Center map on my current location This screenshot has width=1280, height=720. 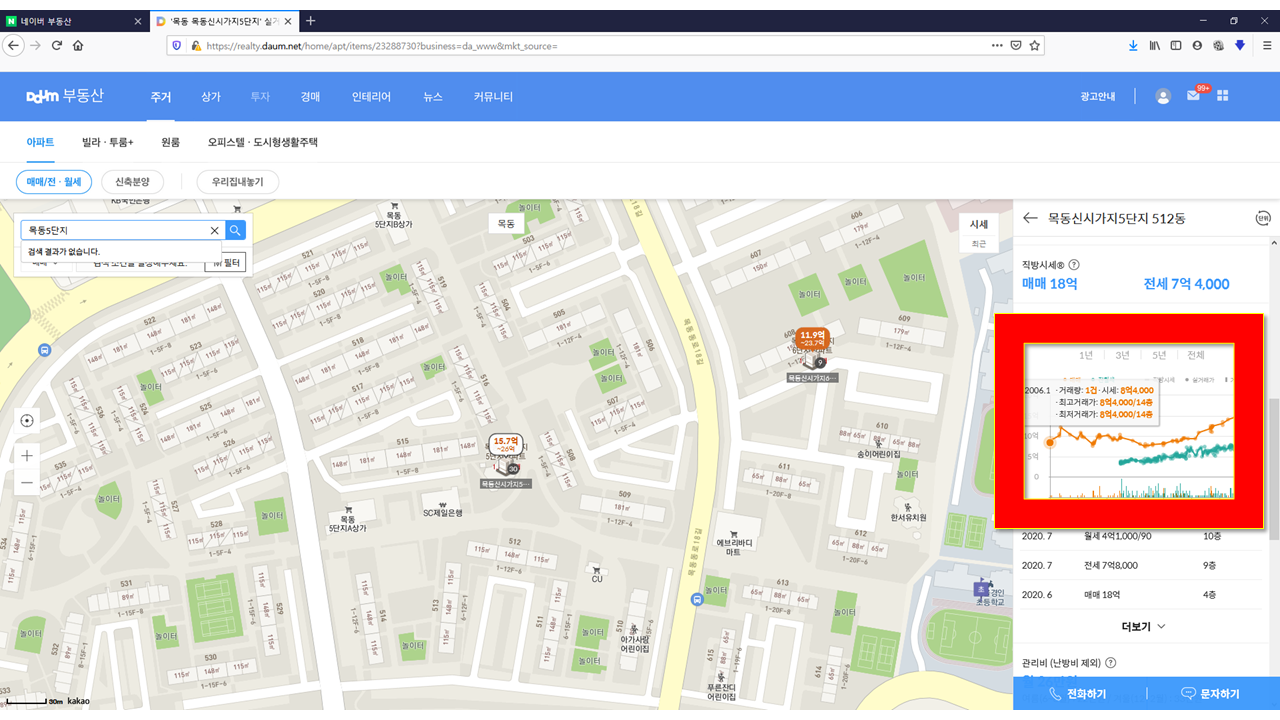point(27,420)
